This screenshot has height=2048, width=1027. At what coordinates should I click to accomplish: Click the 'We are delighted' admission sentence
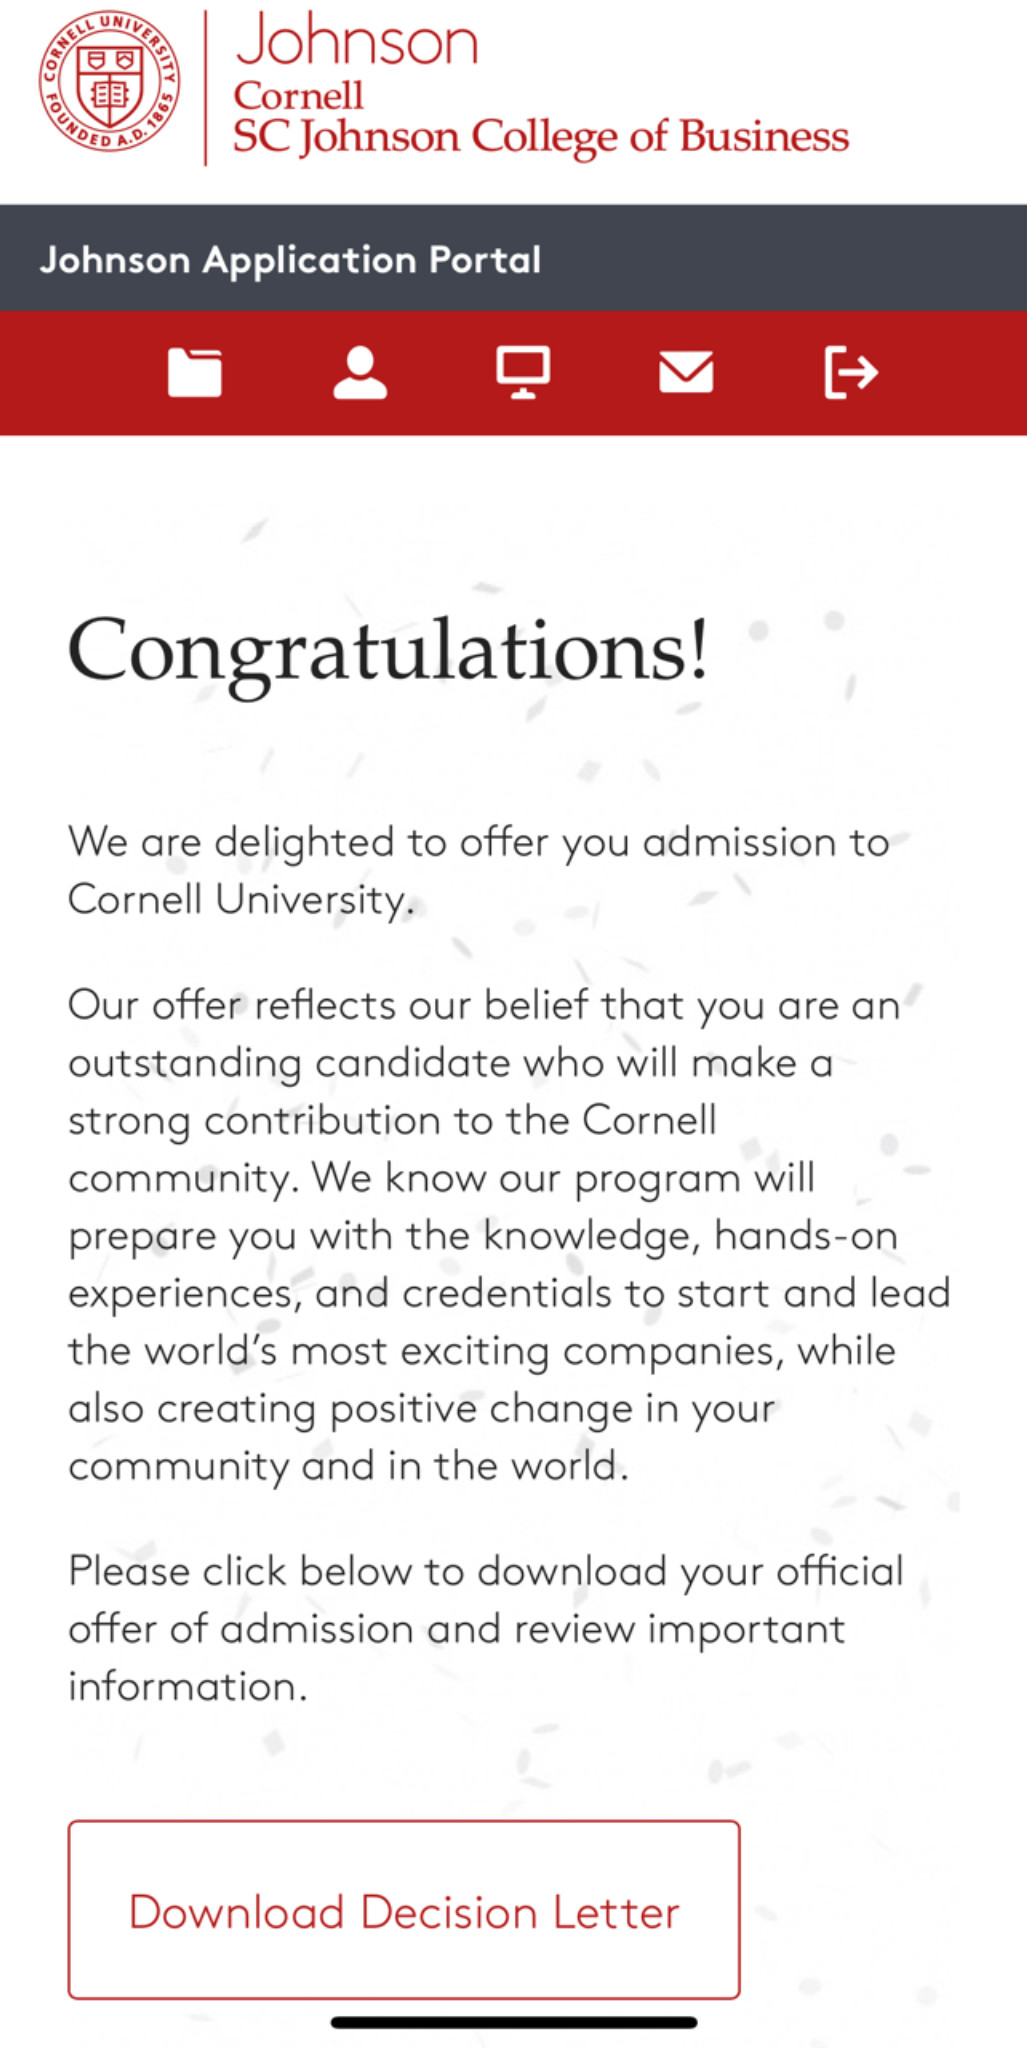tap(479, 870)
